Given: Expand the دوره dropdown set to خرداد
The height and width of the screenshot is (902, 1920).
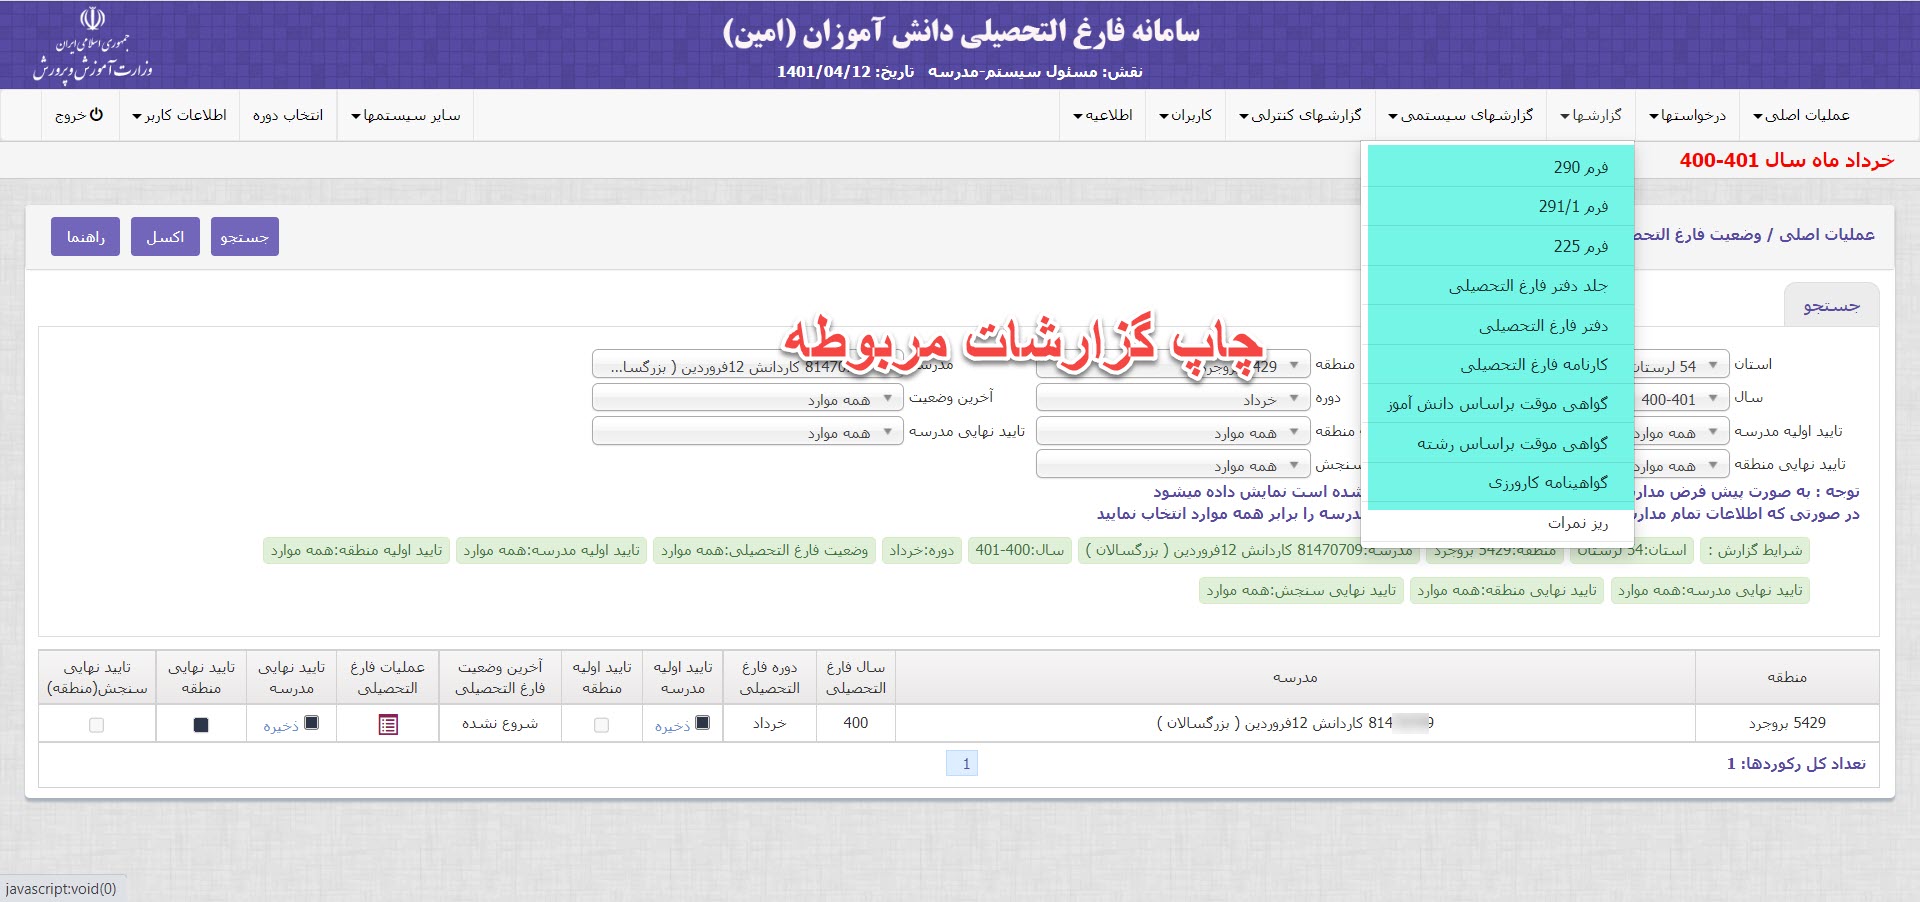Looking at the screenshot, I should click(x=1172, y=399).
